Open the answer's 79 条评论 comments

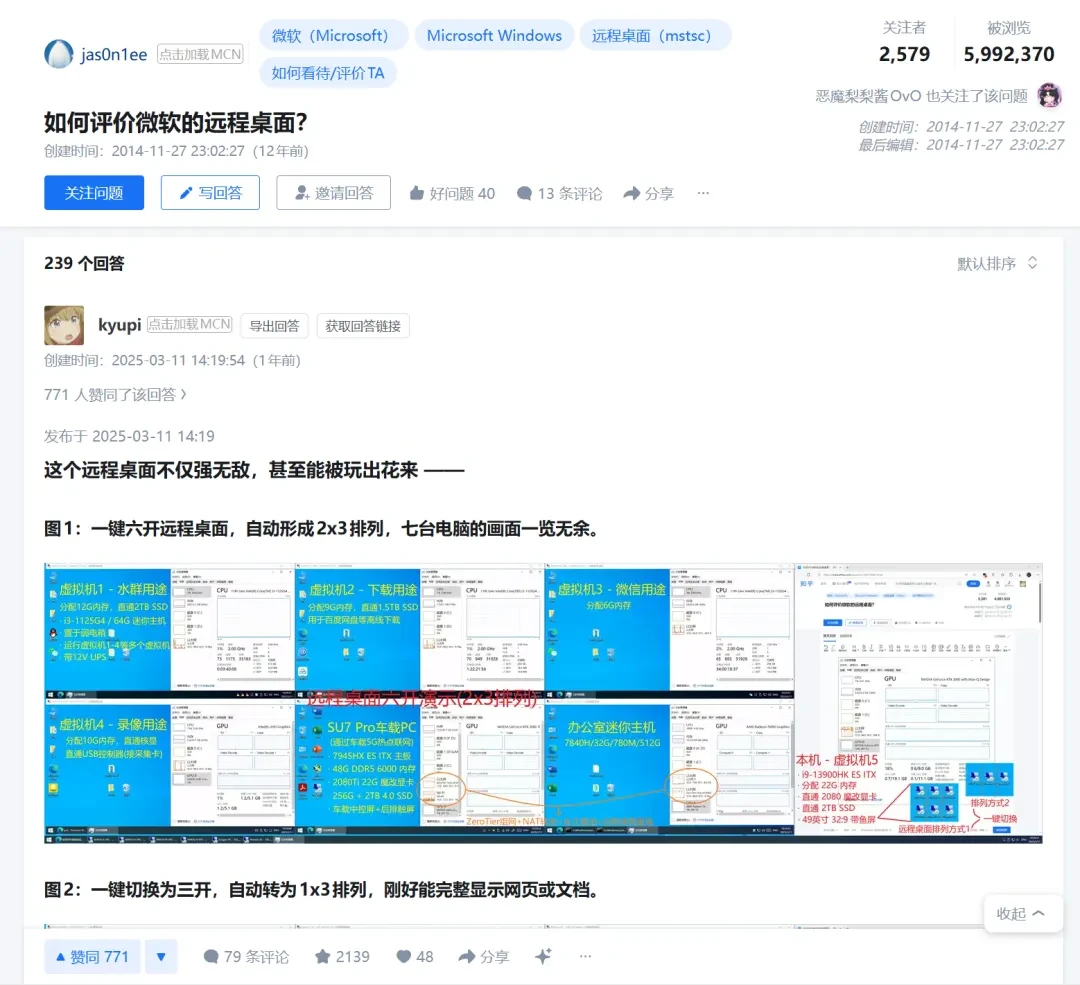point(247,957)
